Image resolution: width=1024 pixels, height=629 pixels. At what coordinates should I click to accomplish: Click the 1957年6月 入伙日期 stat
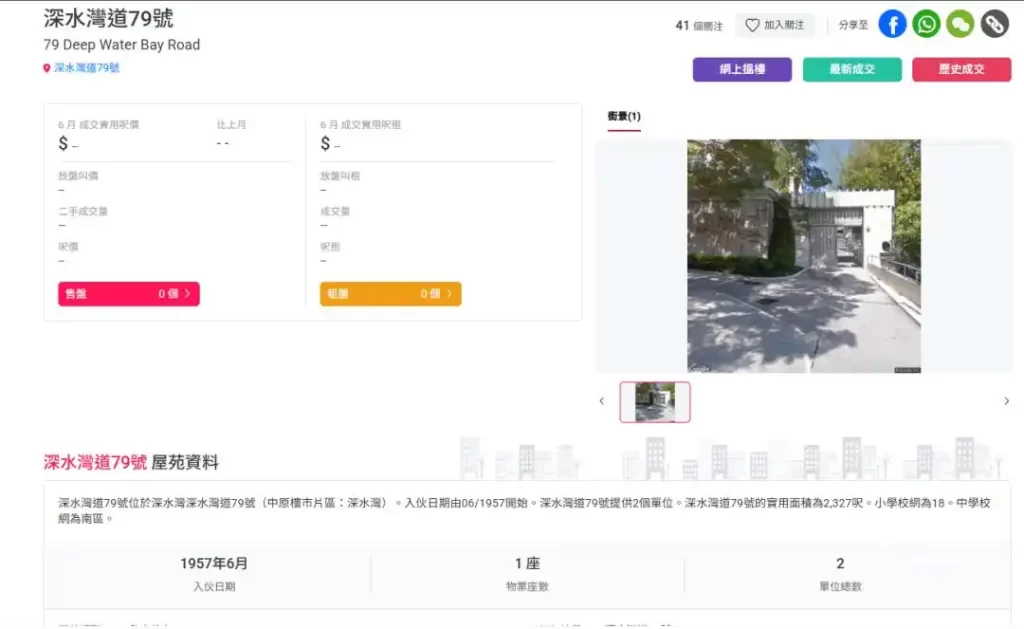(x=214, y=574)
